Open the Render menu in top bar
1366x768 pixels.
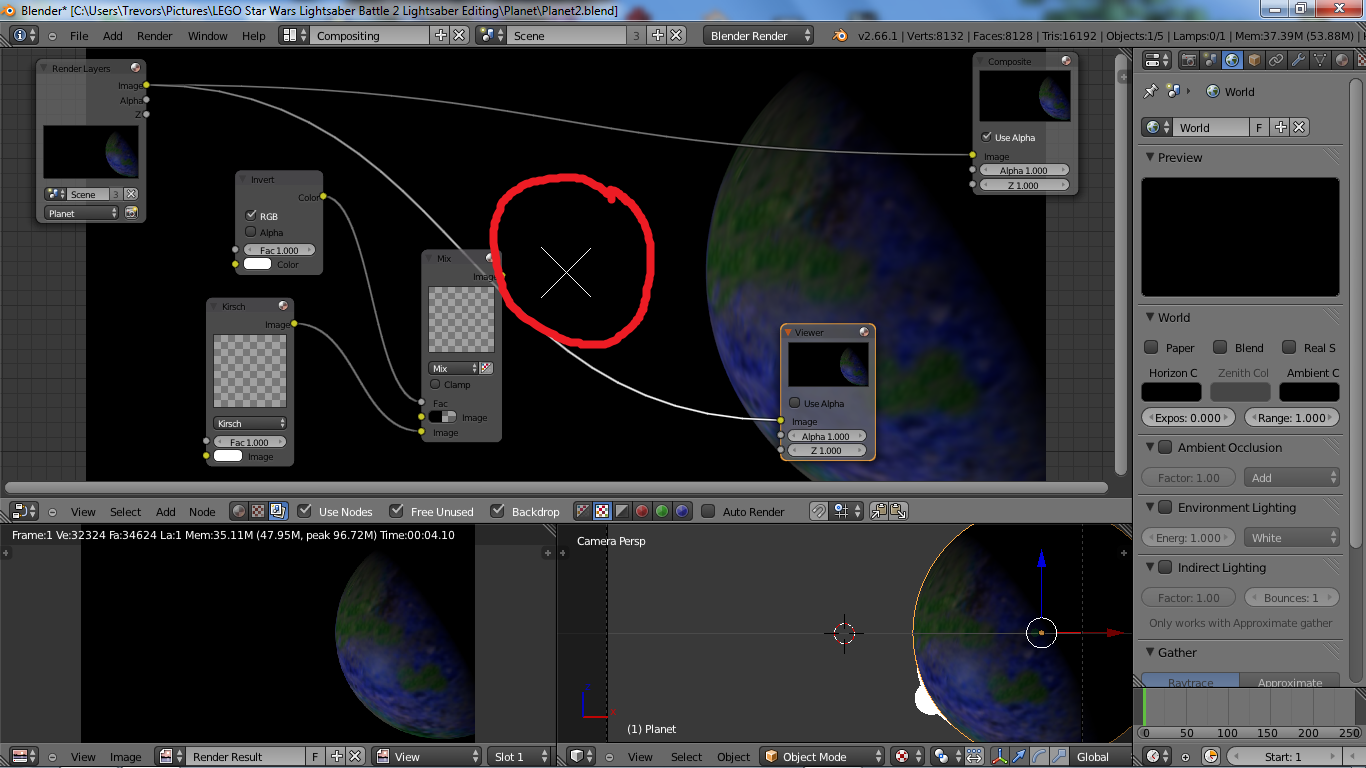coord(155,35)
